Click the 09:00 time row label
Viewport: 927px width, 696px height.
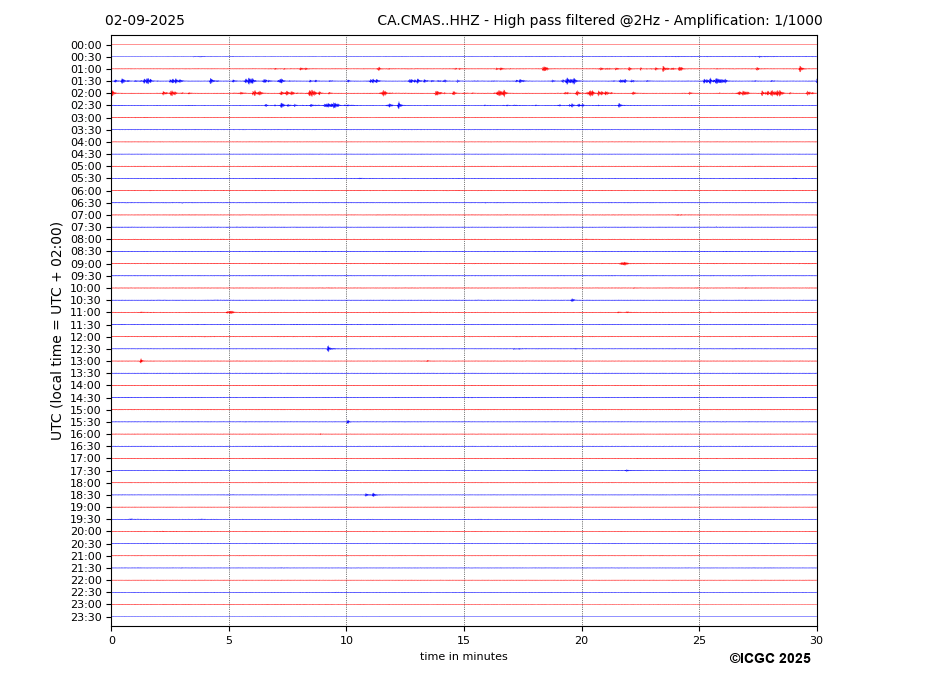[x=86, y=264]
